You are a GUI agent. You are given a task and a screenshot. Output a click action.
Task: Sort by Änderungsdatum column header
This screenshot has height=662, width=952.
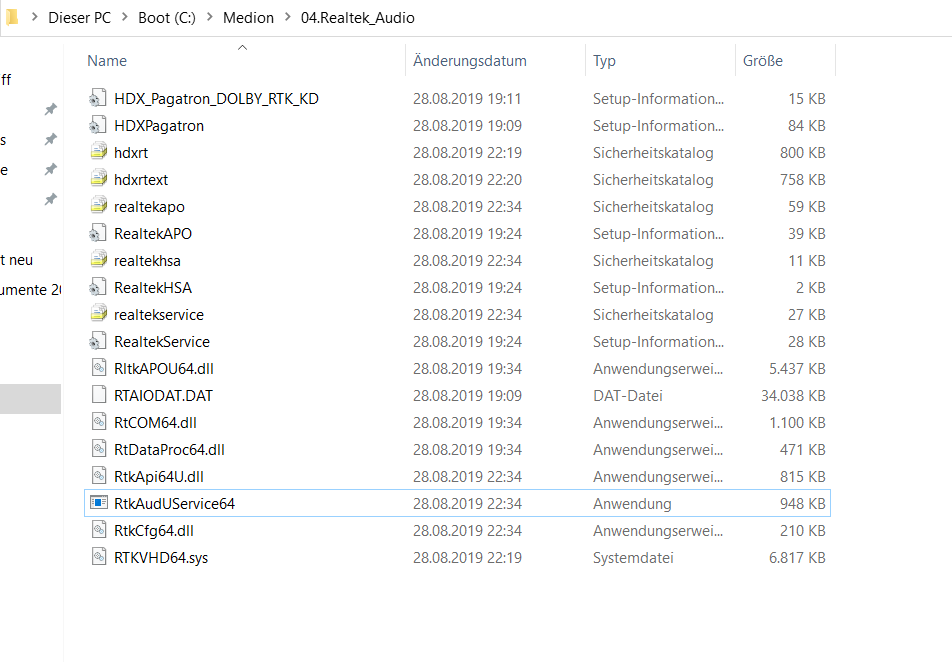pyautogui.click(x=469, y=61)
